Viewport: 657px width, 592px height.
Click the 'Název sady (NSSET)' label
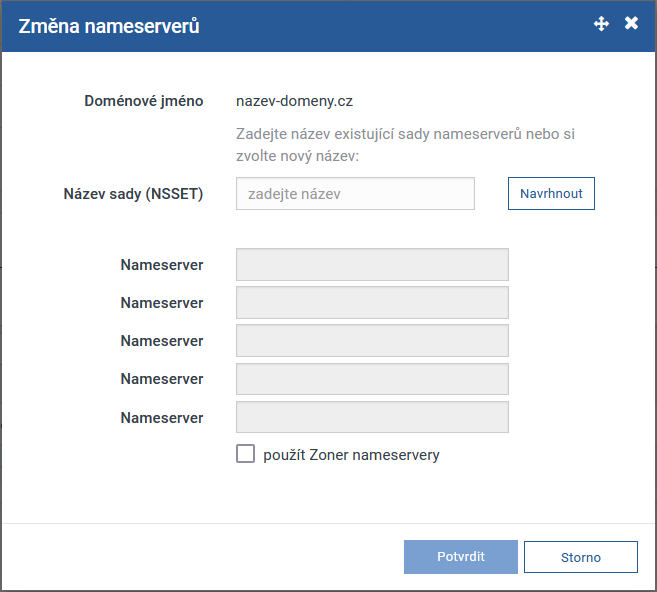[x=133, y=194]
